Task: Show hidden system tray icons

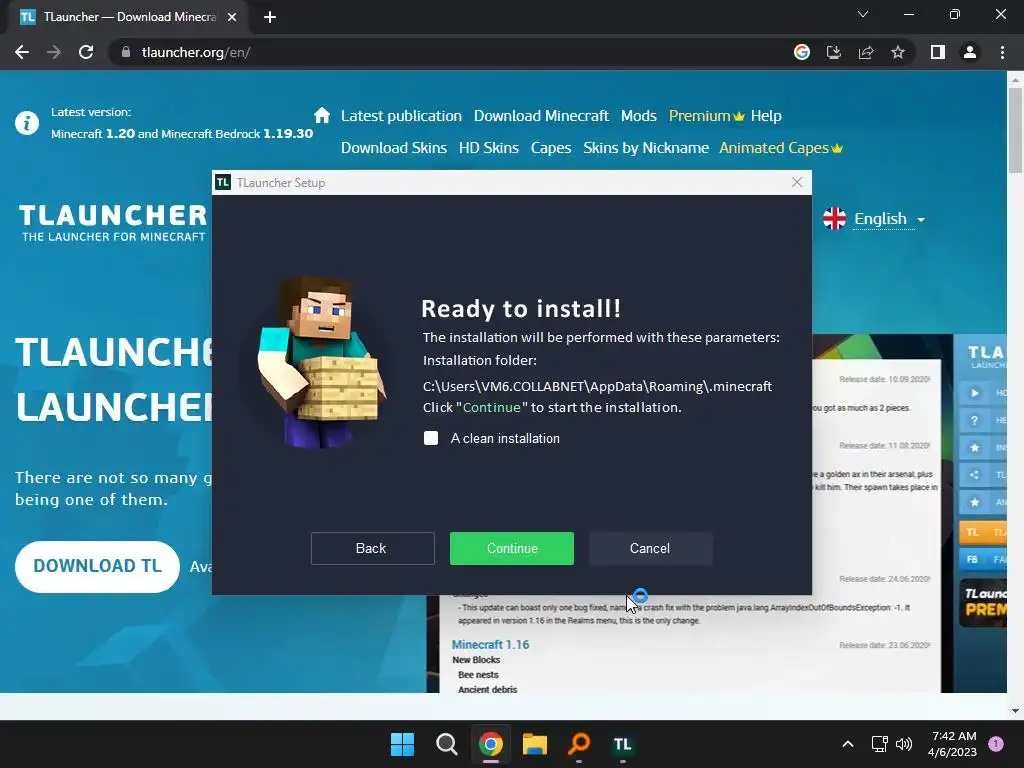Action: 848,744
